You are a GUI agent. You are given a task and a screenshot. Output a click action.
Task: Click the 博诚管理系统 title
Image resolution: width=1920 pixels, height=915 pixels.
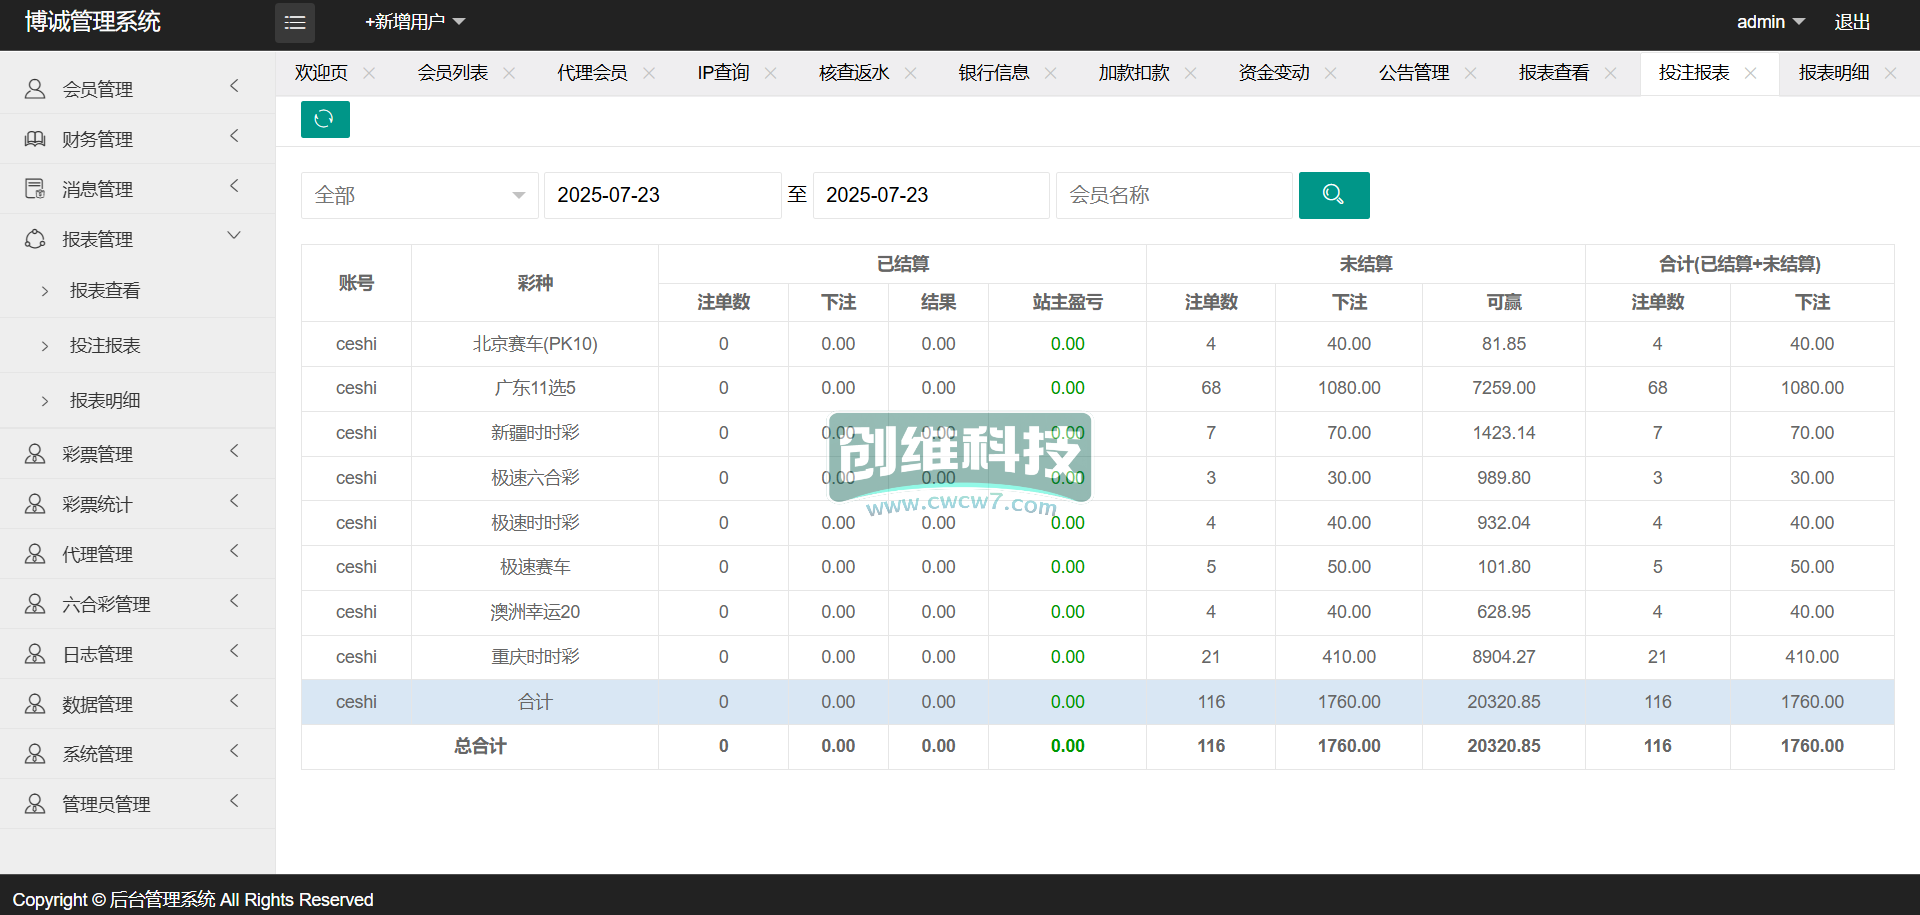pyautogui.click(x=93, y=22)
